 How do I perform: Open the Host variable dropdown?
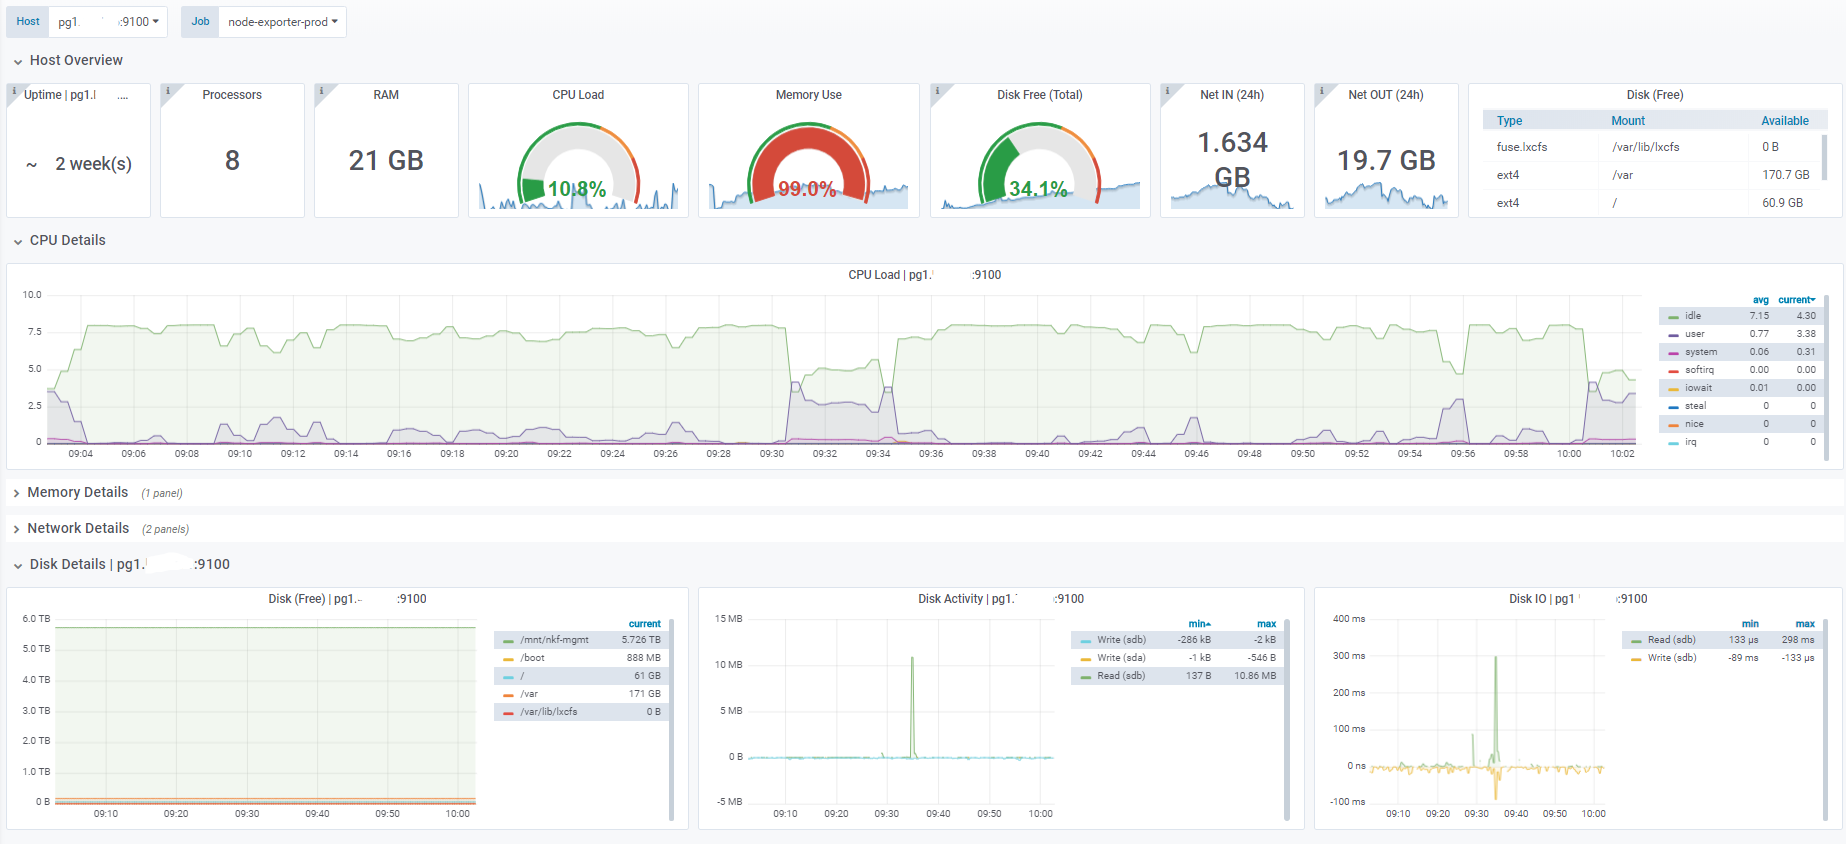click(x=108, y=22)
